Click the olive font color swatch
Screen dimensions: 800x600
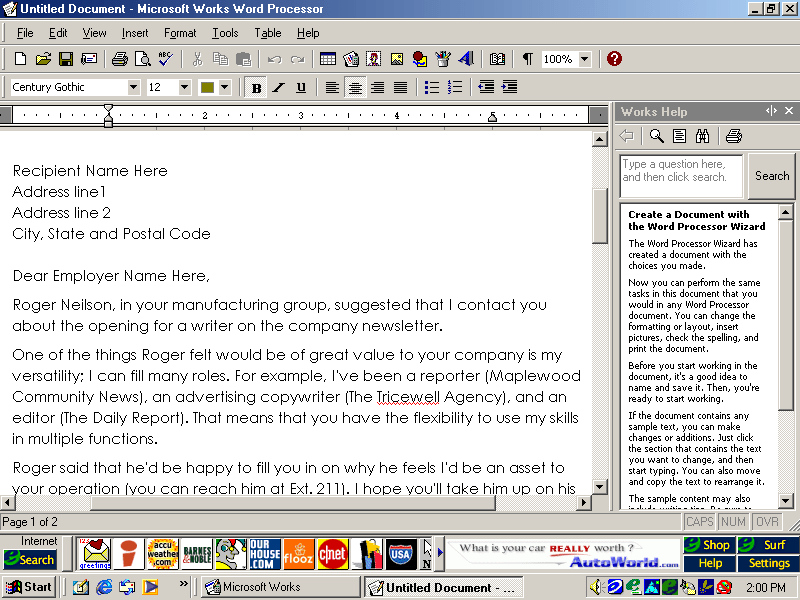click(208, 87)
